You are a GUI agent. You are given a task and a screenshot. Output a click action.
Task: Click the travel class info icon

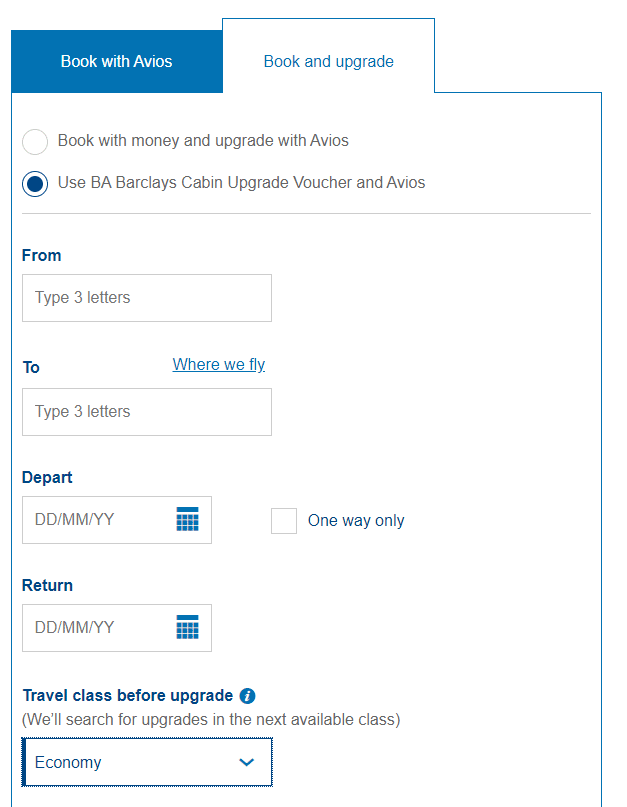click(248, 695)
